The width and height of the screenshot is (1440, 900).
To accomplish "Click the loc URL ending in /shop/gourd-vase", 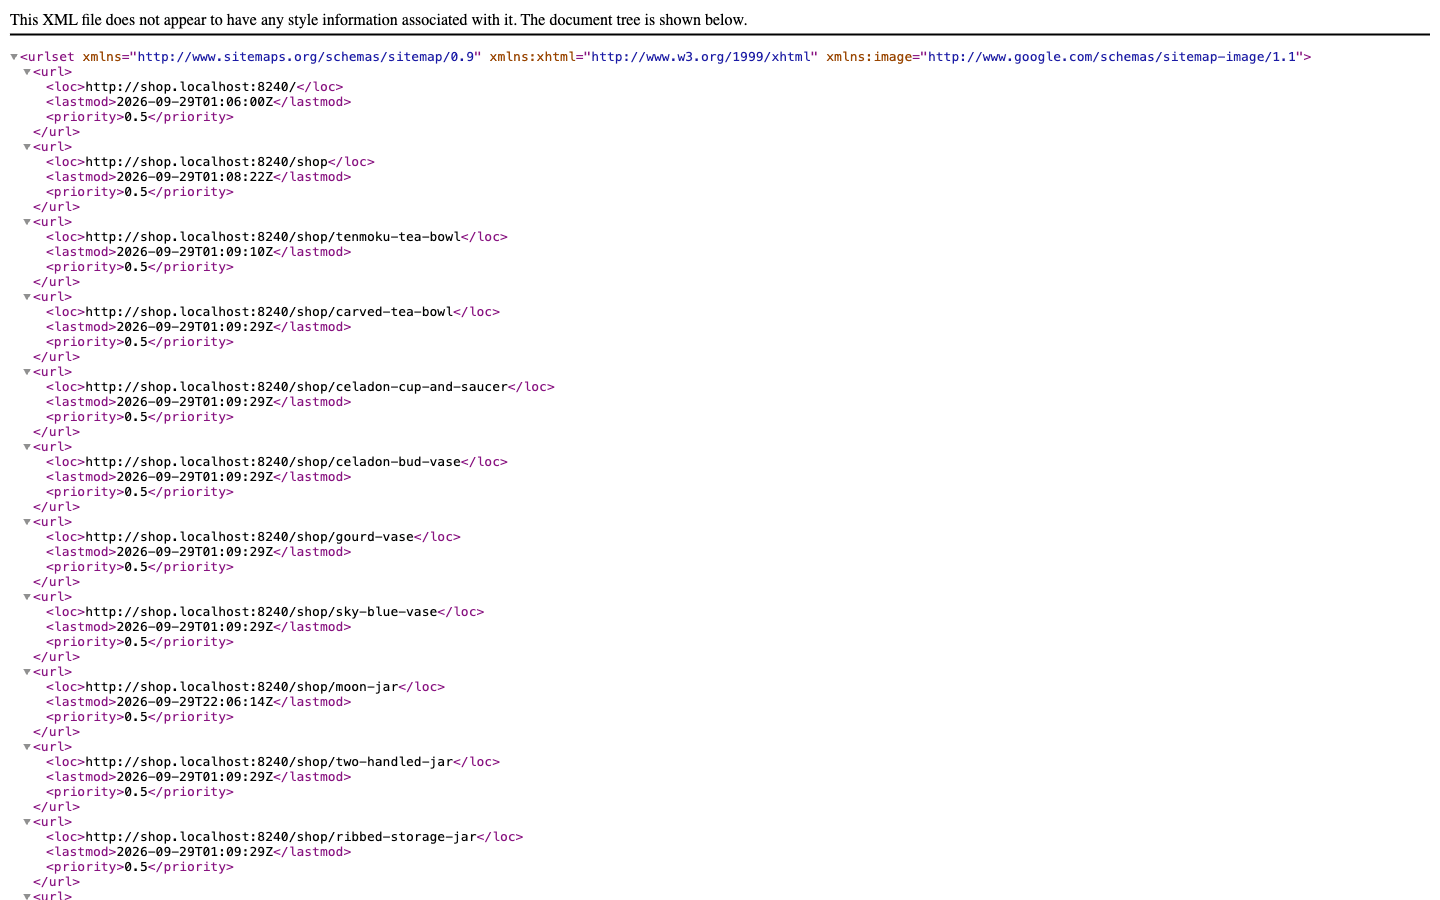I will point(250,537).
